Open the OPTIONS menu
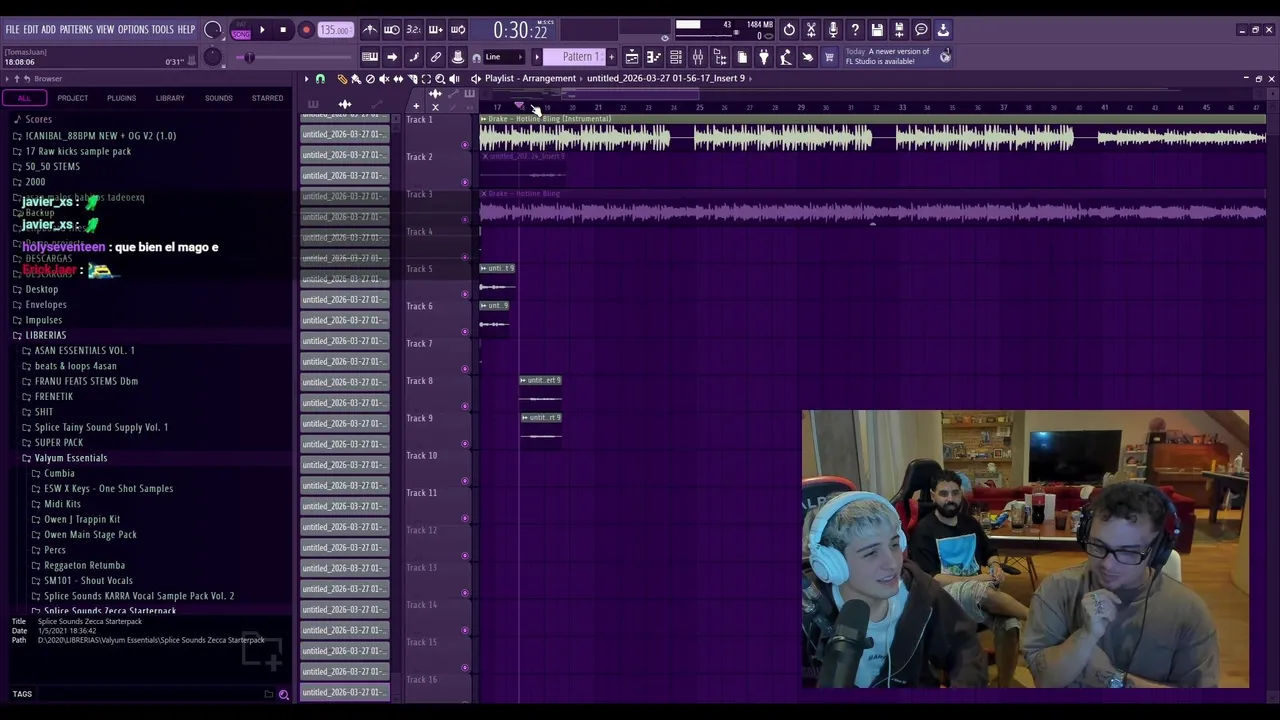 (x=133, y=30)
